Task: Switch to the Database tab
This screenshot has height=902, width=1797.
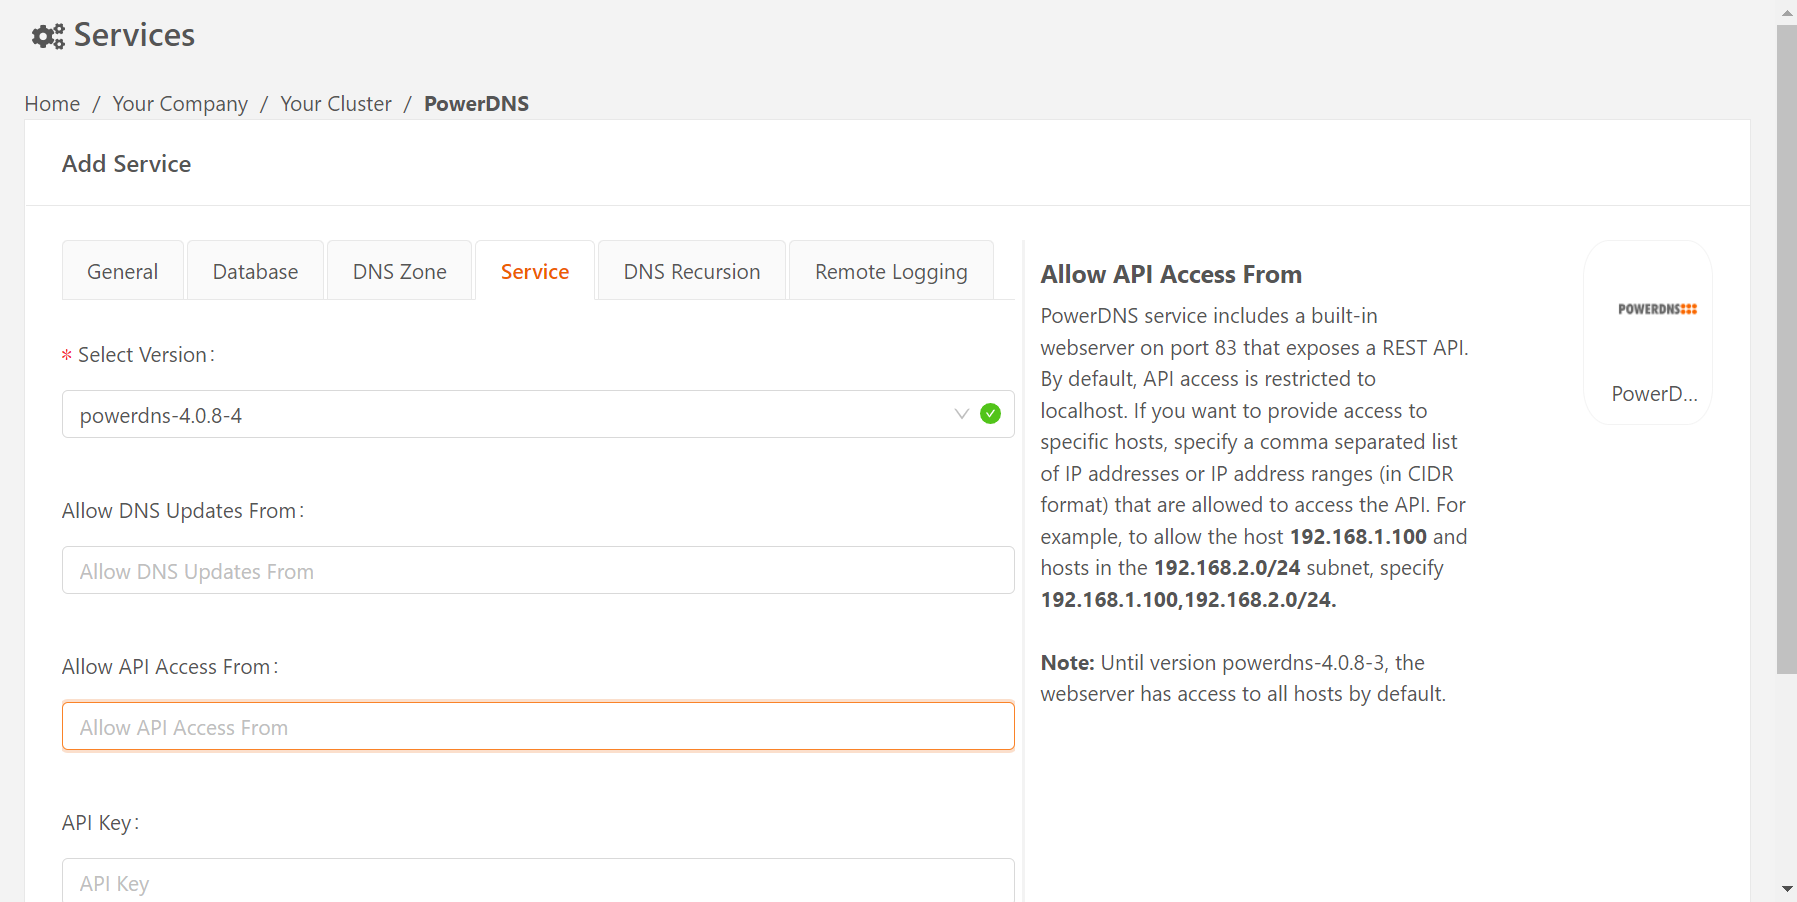Action: 255,271
